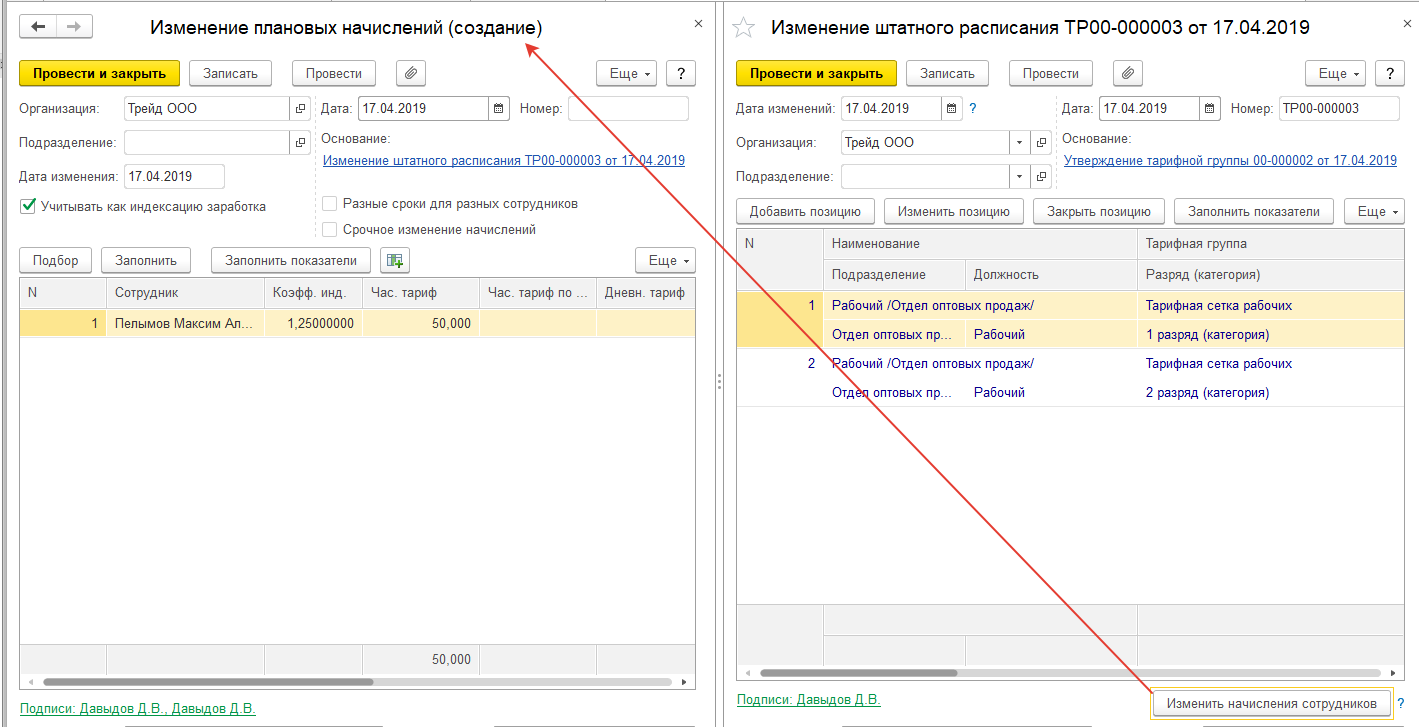1419x727 pixels.
Task: Click Заполнить показатели above the Сотрудник table
Action: click(x=291, y=260)
